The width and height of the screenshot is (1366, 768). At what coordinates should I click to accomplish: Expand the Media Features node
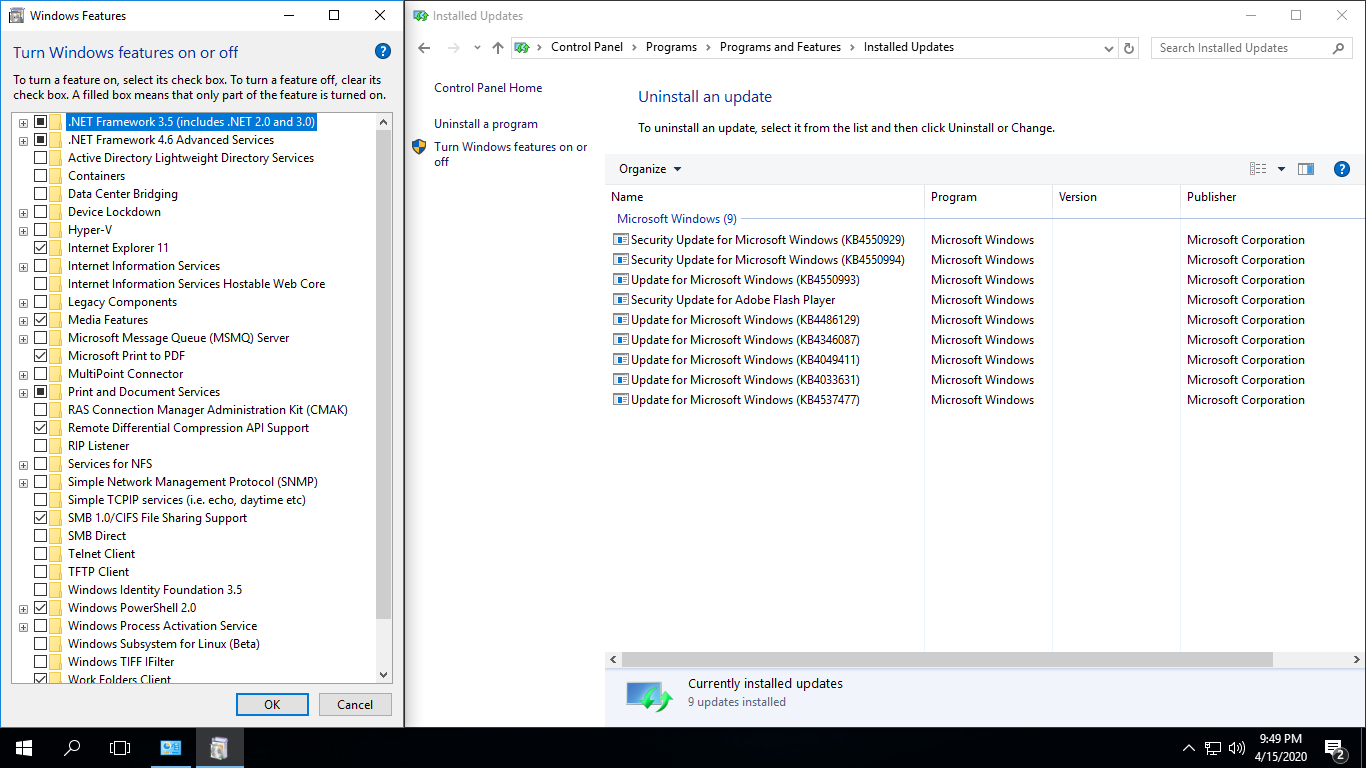pyautogui.click(x=23, y=321)
